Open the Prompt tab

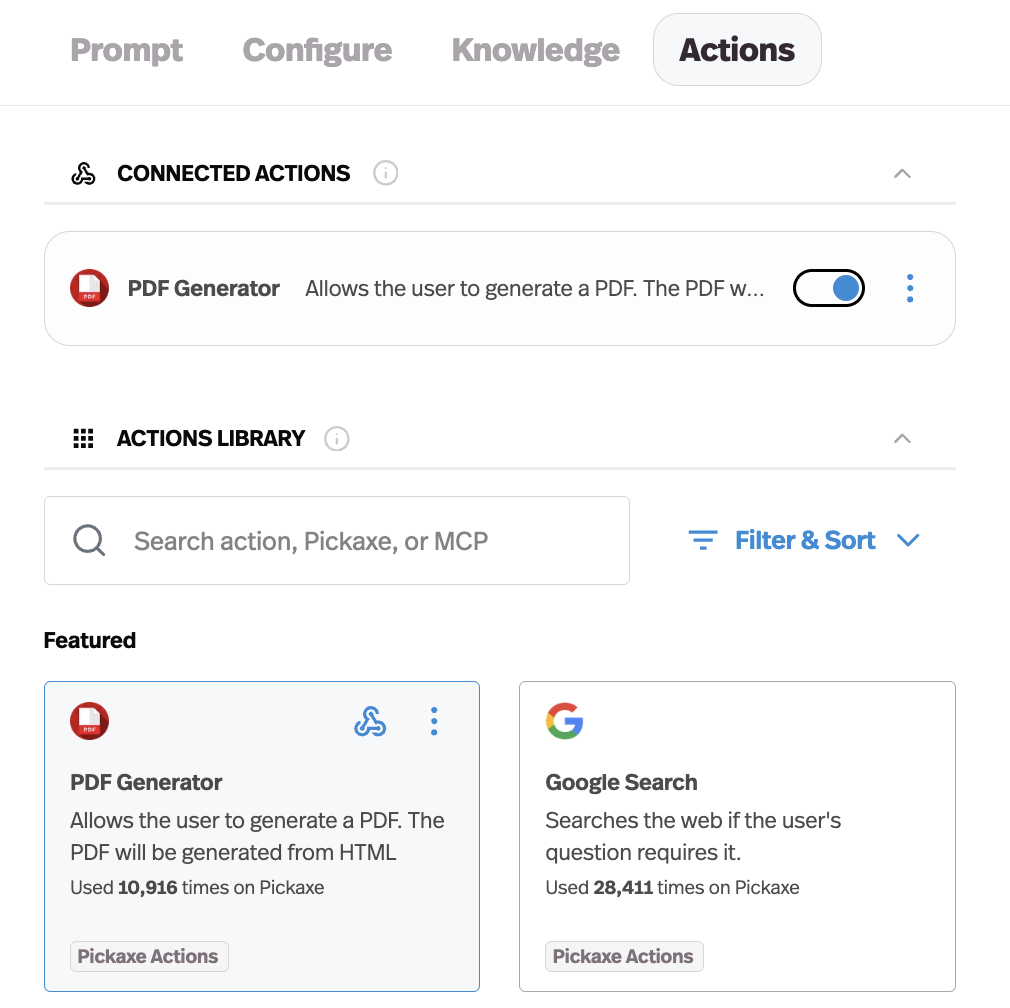(126, 49)
